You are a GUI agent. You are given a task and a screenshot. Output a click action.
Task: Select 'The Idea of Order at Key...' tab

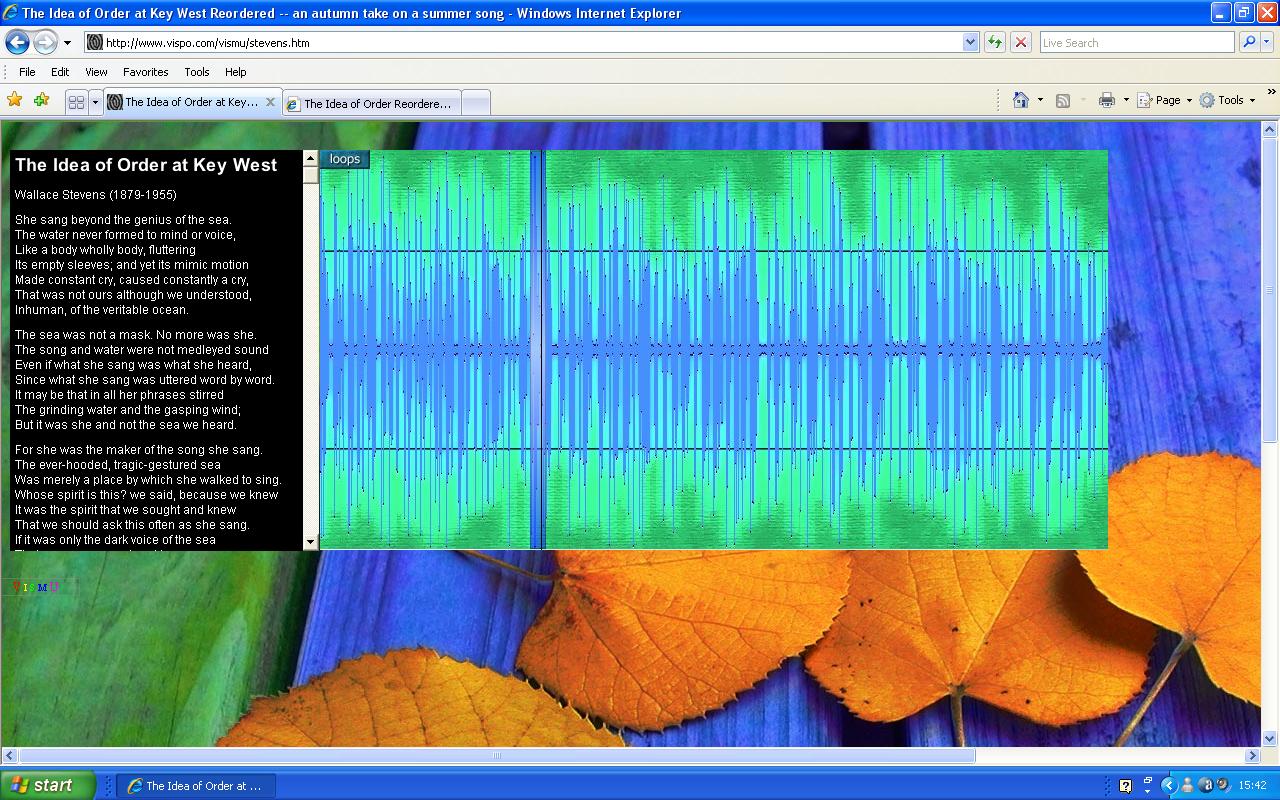click(x=183, y=102)
